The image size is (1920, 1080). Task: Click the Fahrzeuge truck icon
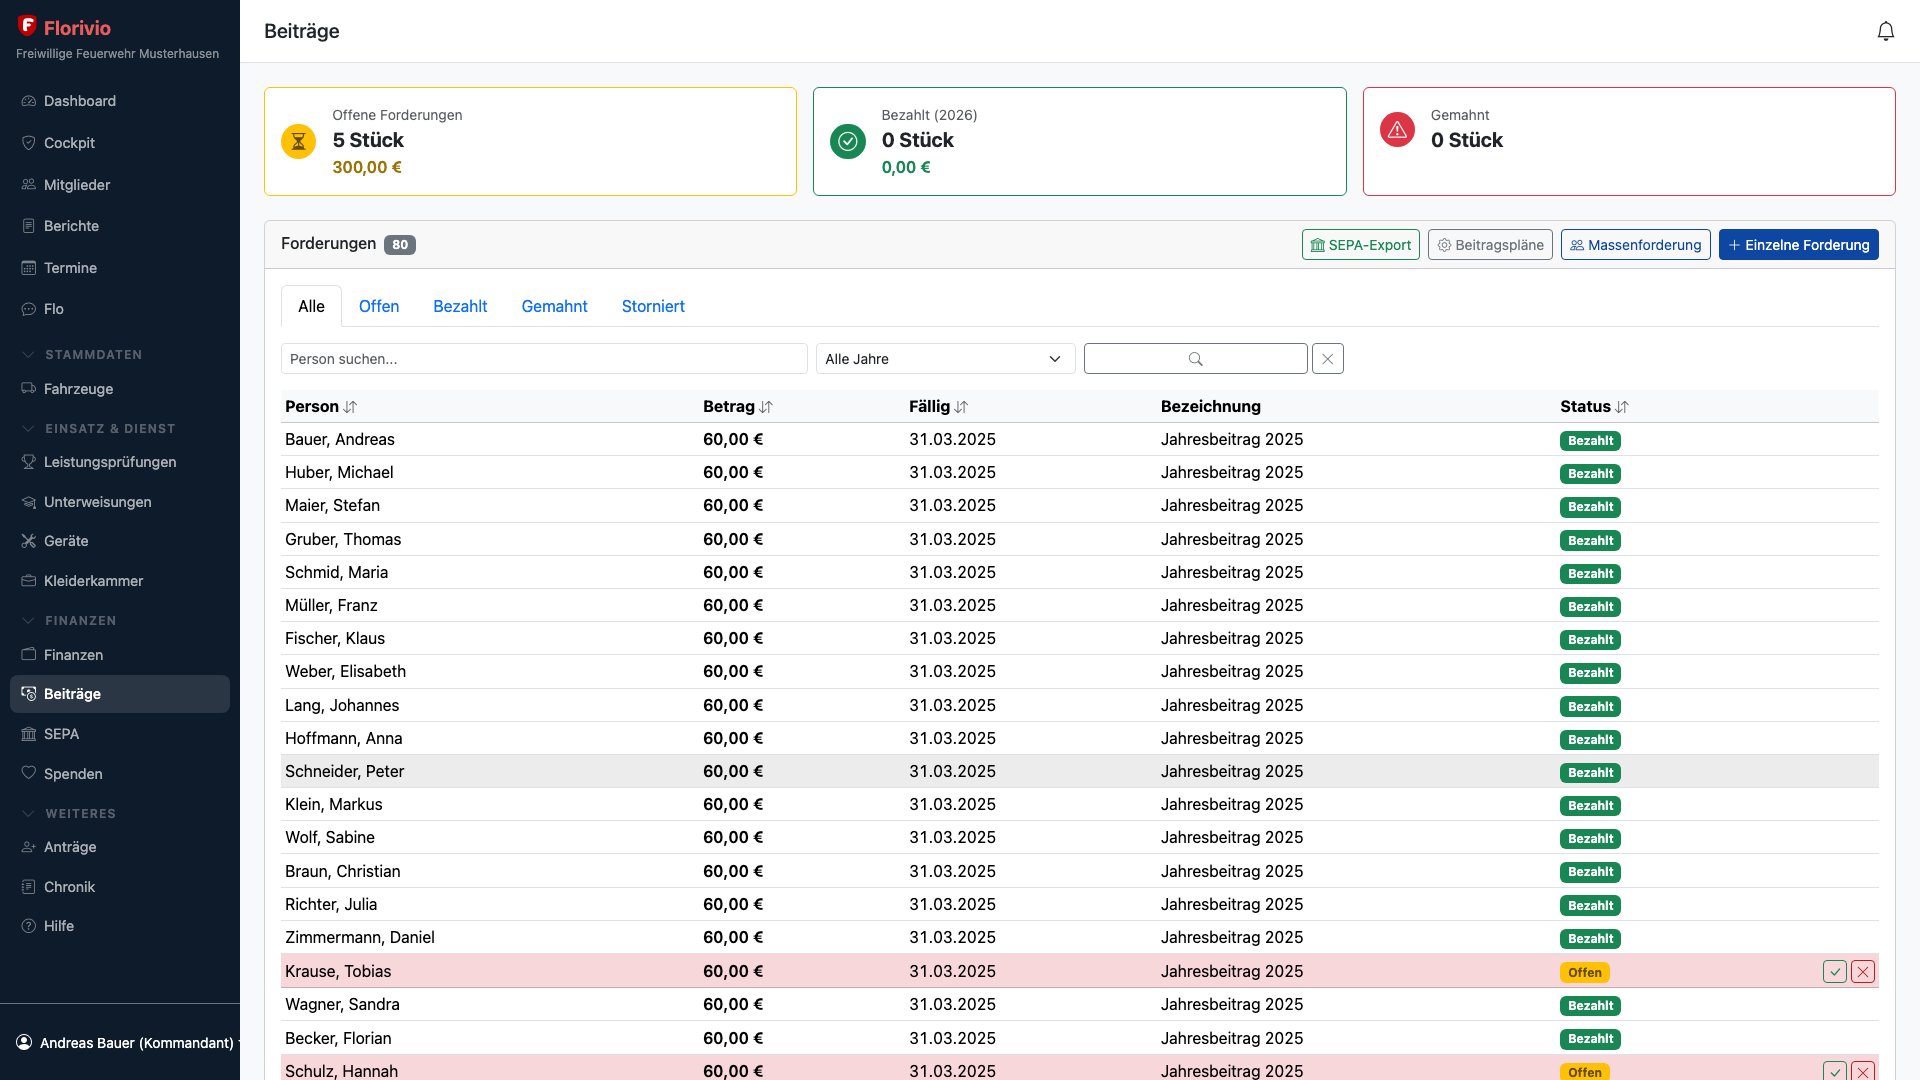pos(28,389)
